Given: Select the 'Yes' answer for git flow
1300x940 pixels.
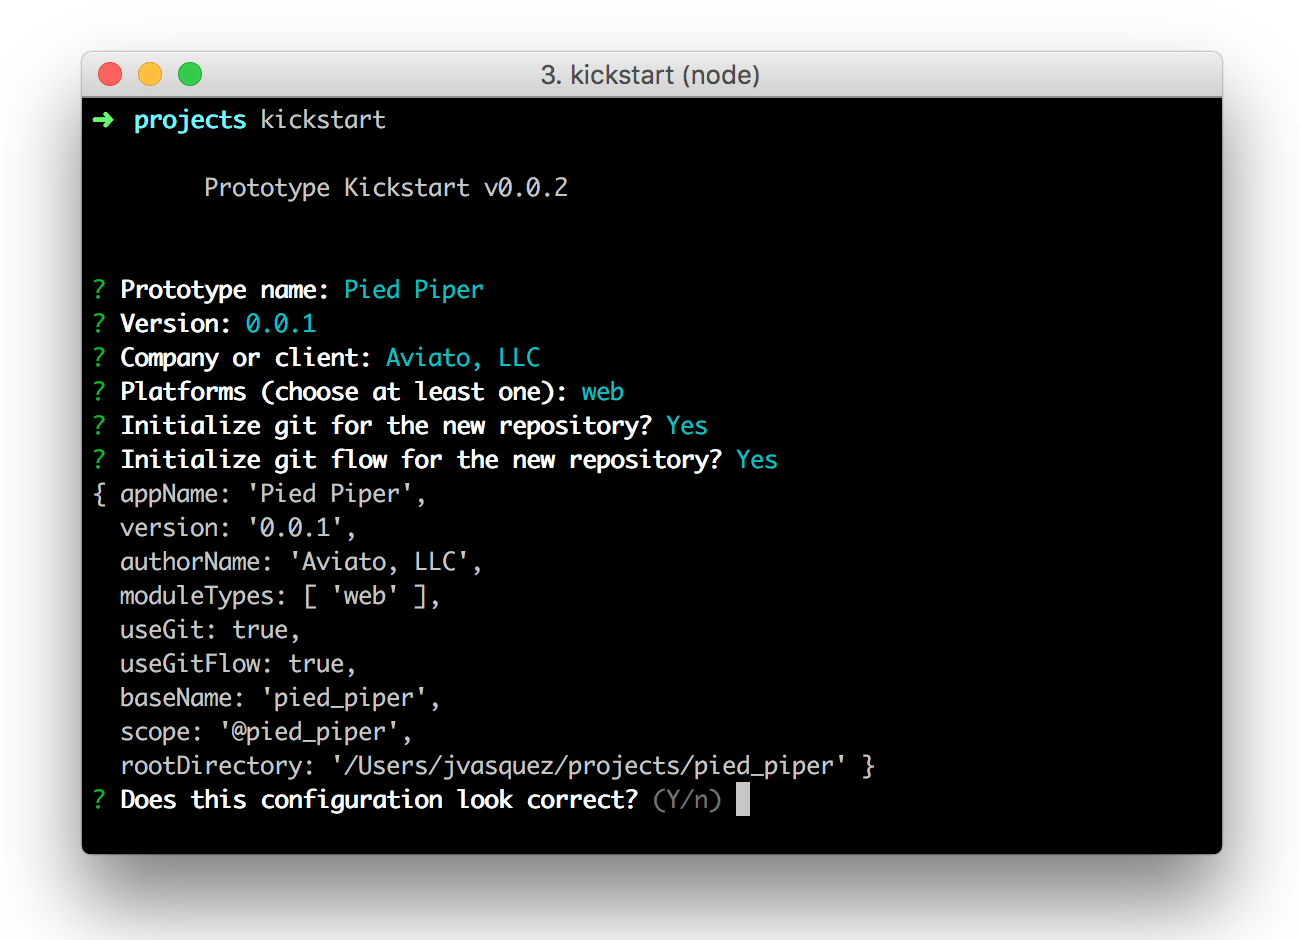Looking at the screenshot, I should point(756,459).
